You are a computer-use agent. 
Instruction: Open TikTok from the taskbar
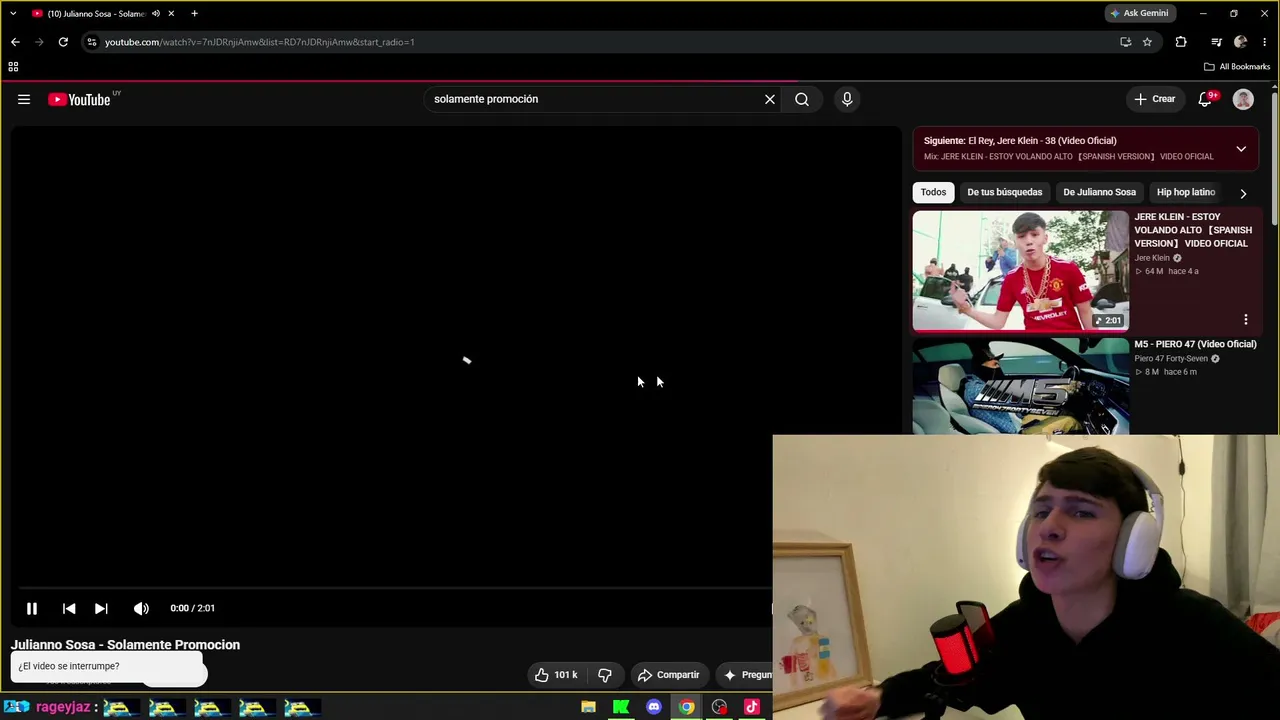[x=752, y=707]
